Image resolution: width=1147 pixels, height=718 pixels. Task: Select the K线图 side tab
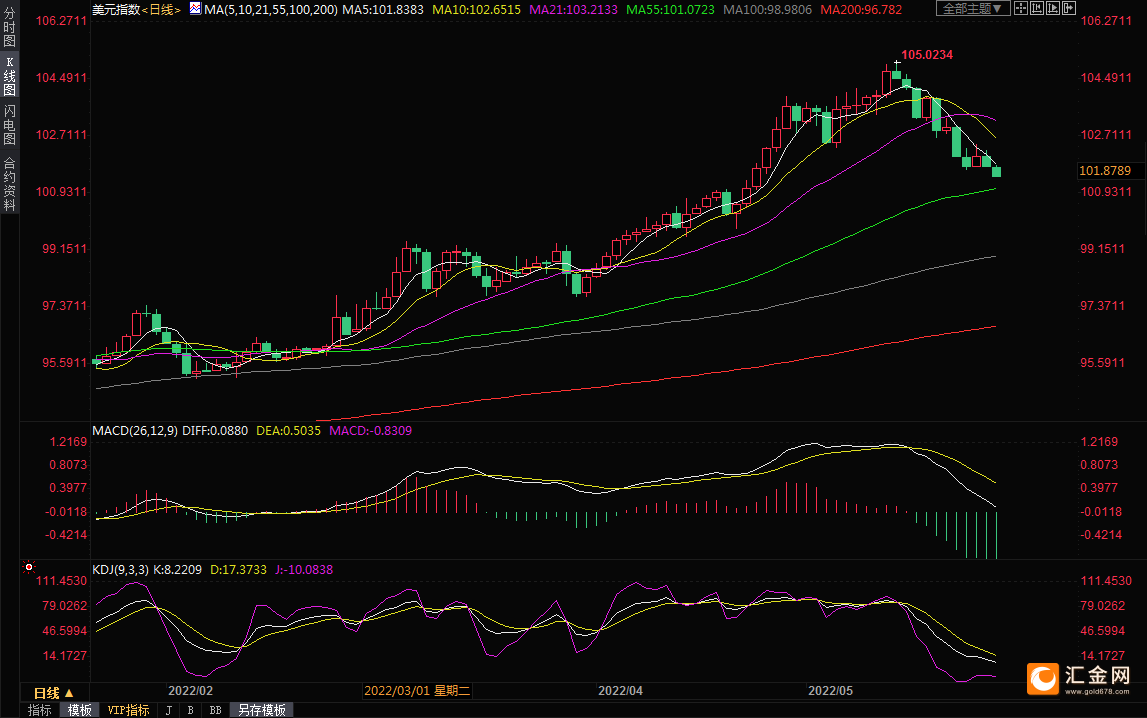click(9, 76)
